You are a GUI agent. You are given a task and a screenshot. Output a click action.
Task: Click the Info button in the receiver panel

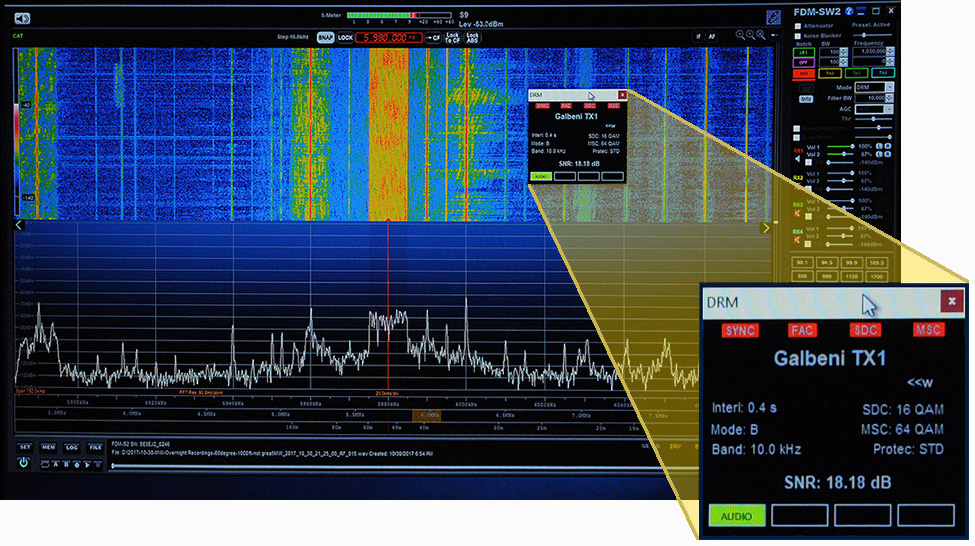tap(806, 99)
